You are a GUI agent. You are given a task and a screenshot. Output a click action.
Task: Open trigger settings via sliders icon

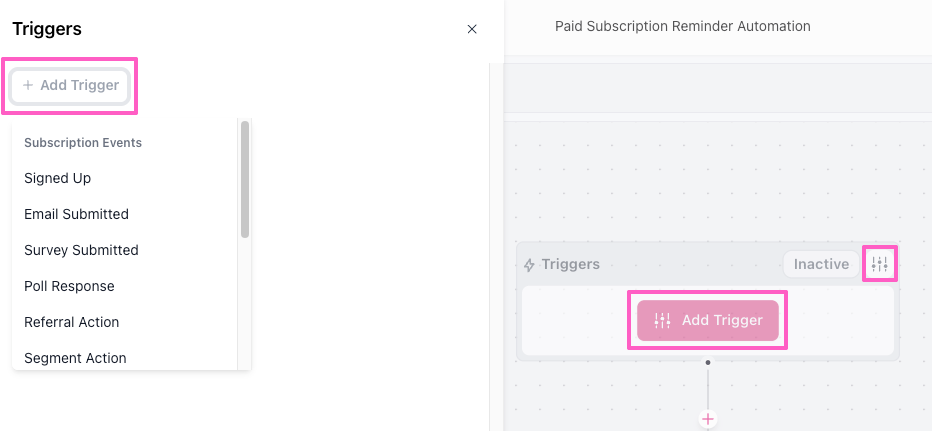coord(880,264)
